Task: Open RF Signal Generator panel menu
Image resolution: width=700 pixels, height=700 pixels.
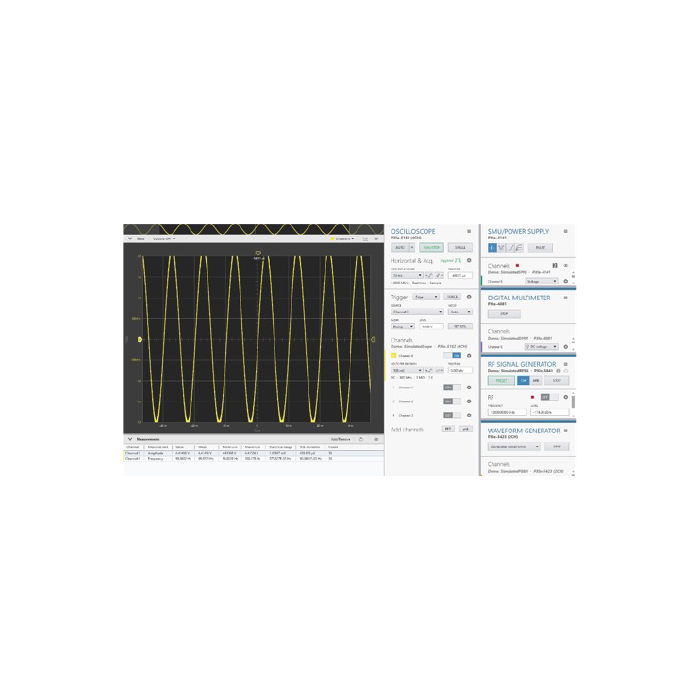Action: (x=565, y=364)
